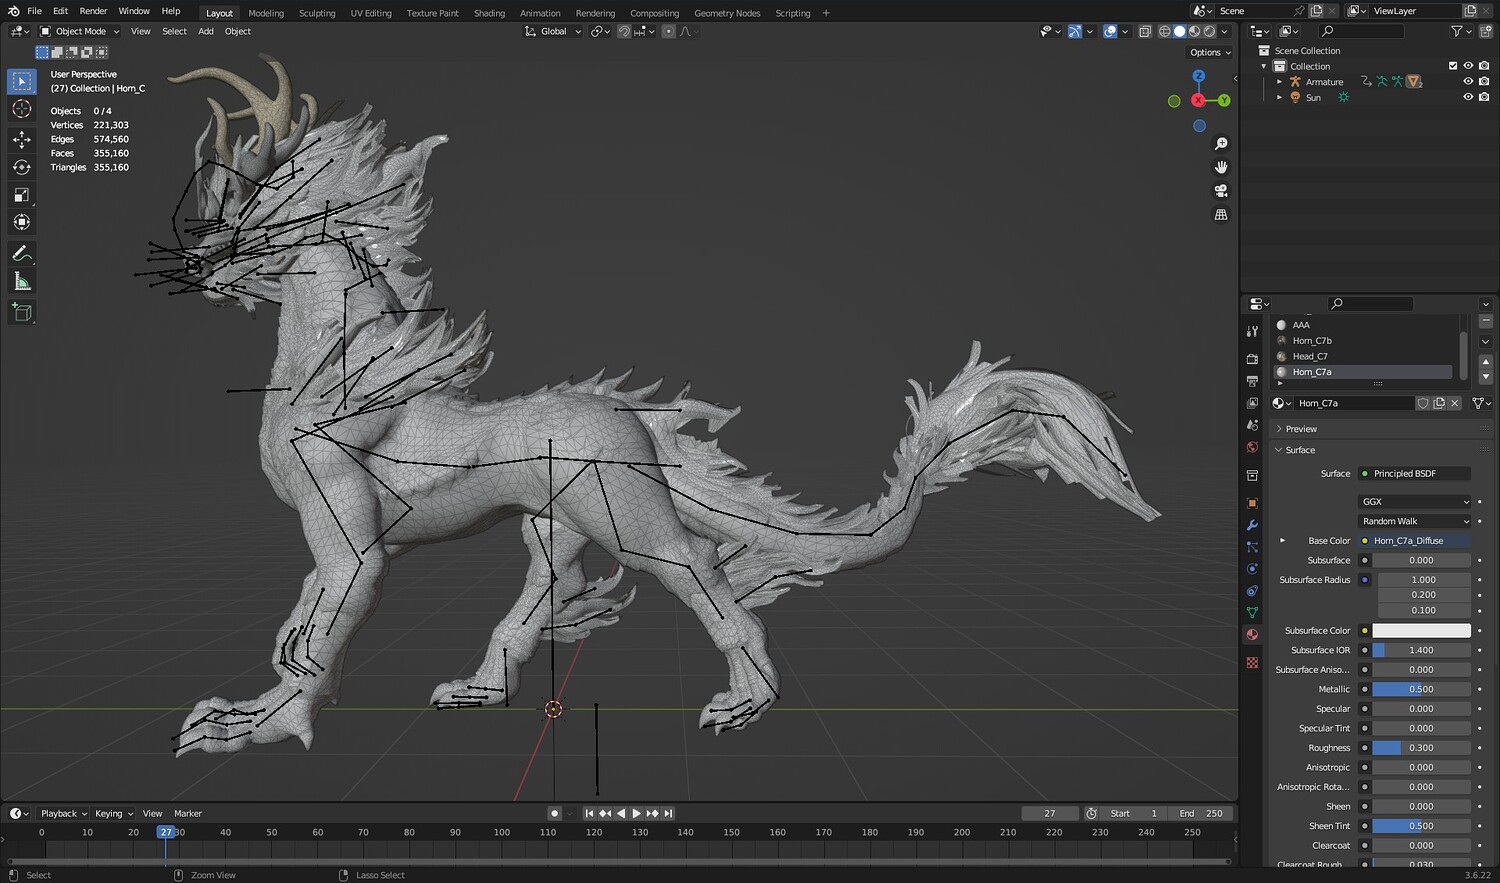Switch to the Sculpting workspace tab
This screenshot has width=1500, height=883.
point(317,13)
